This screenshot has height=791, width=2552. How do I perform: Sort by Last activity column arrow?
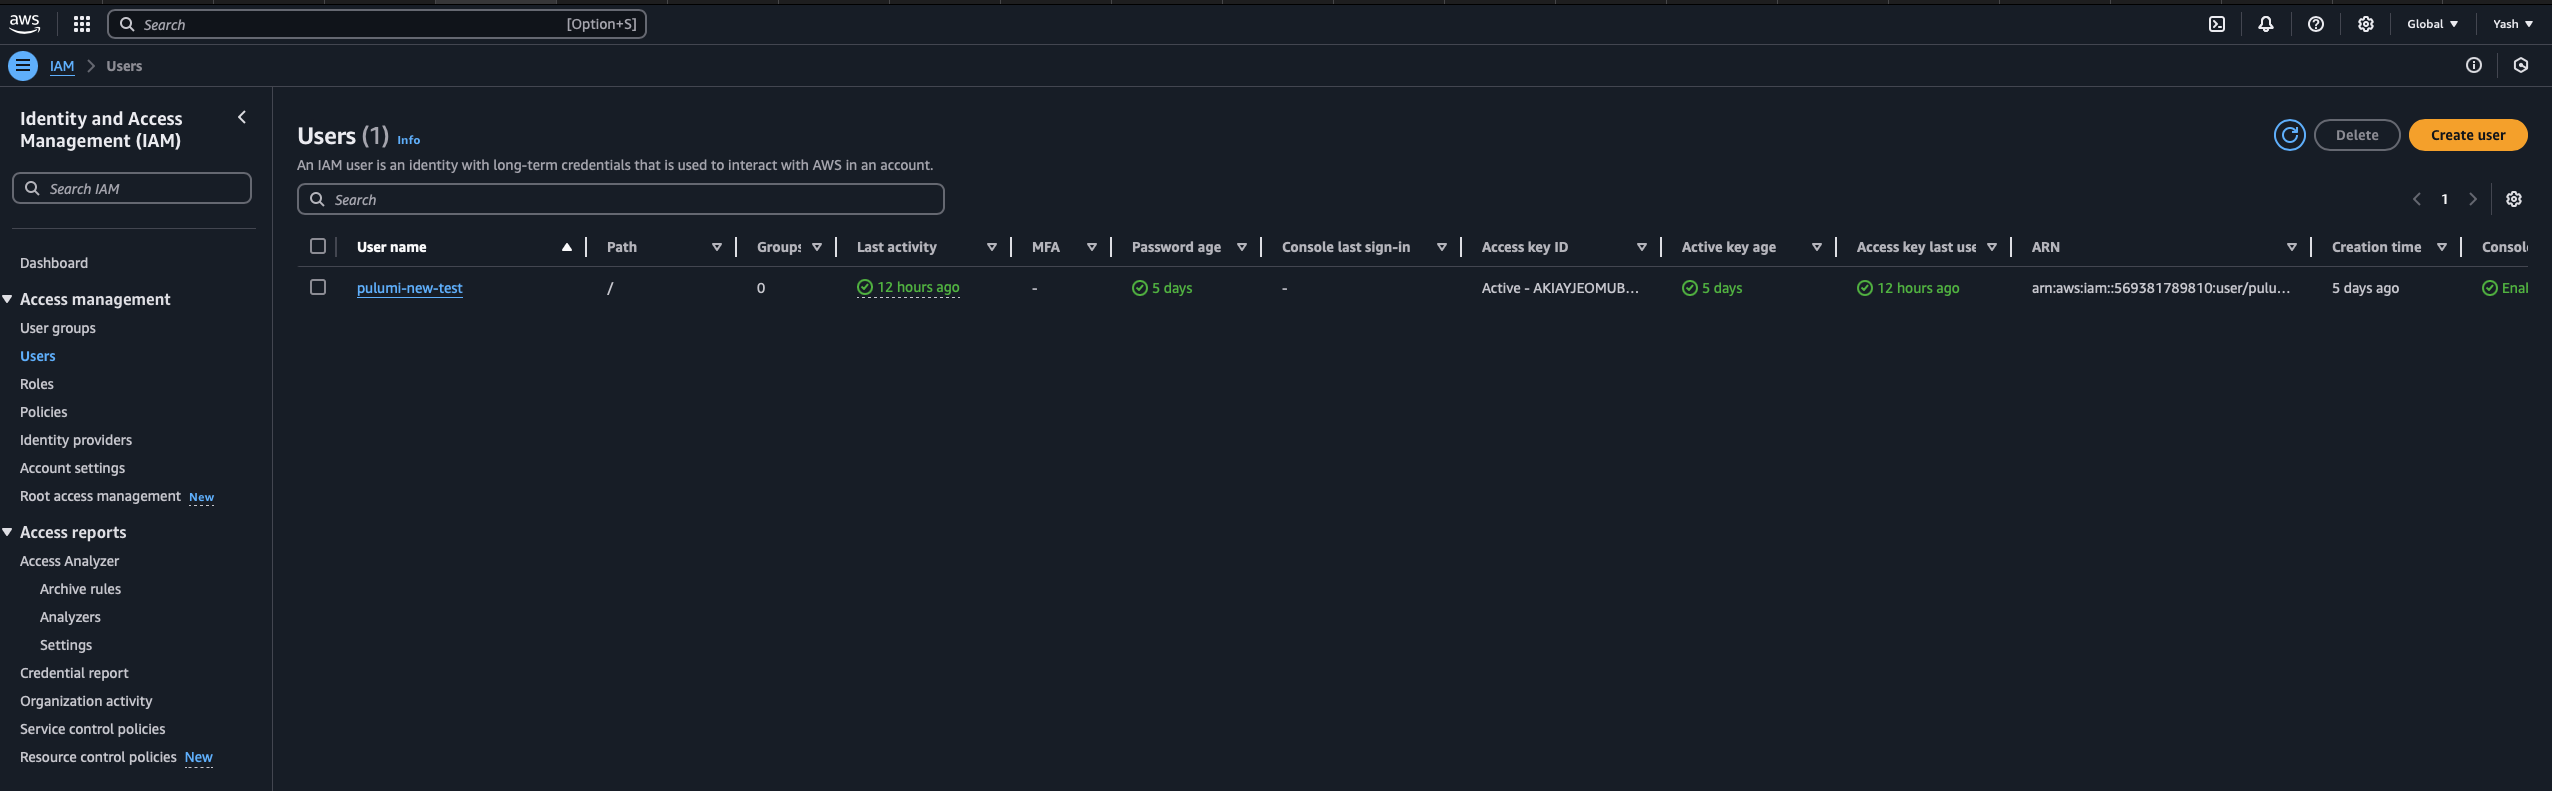coord(992,247)
